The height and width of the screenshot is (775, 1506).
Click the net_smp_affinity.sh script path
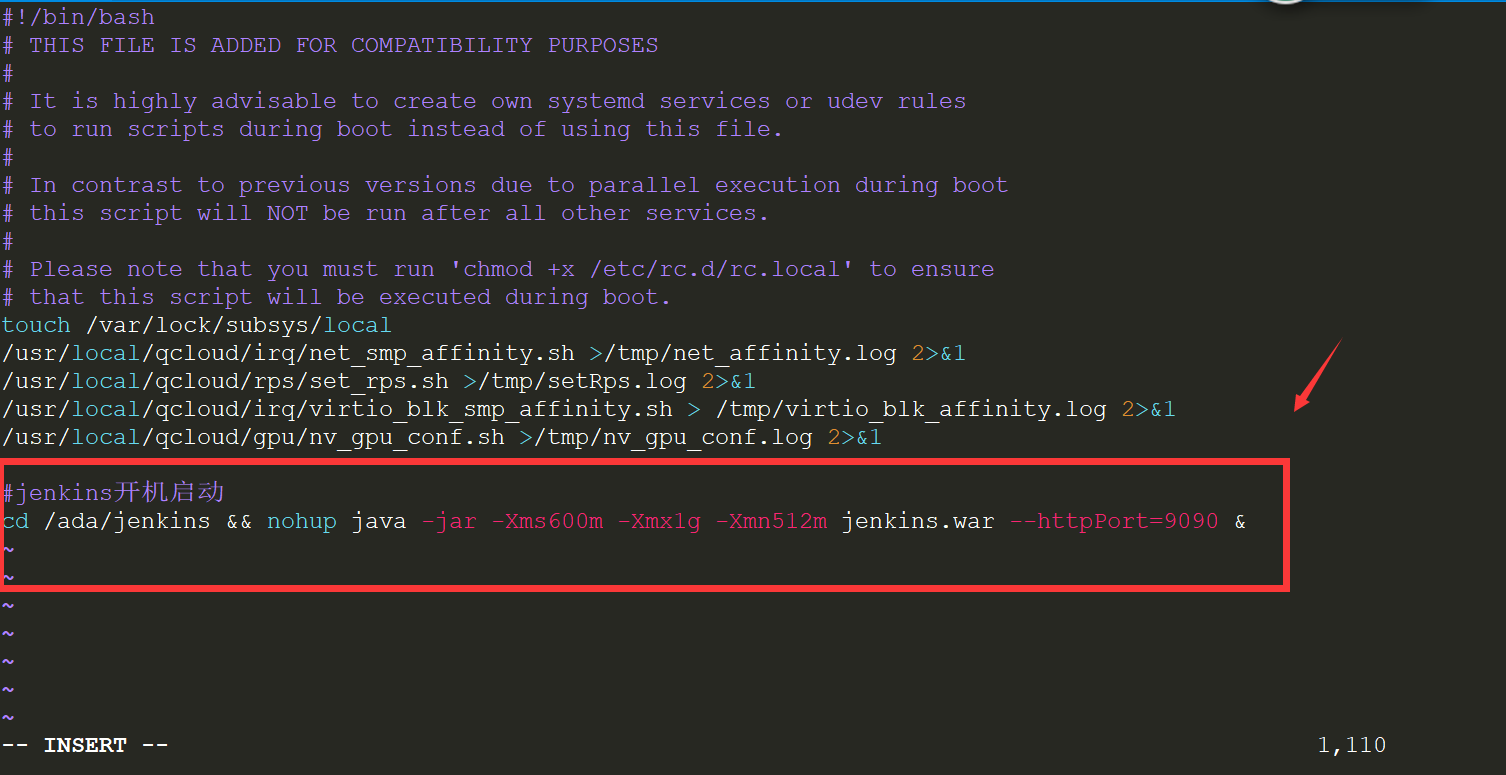click(288, 353)
